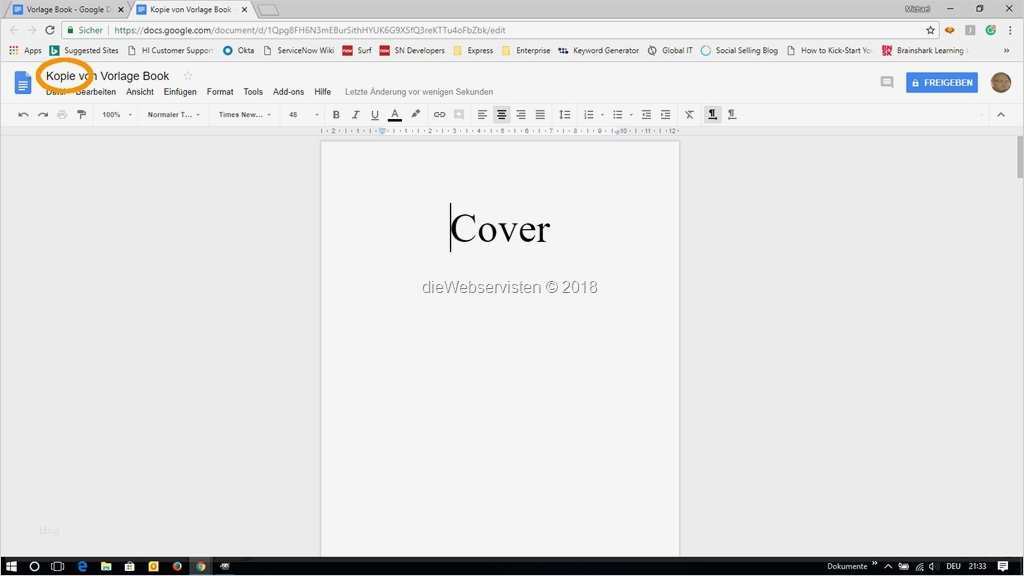Star the document with the star icon
This screenshot has width=1024, height=576.
tap(188, 76)
